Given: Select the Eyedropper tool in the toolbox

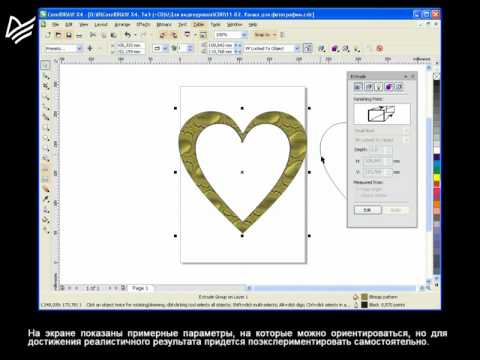Looking at the screenshot, I should coord(45,199).
